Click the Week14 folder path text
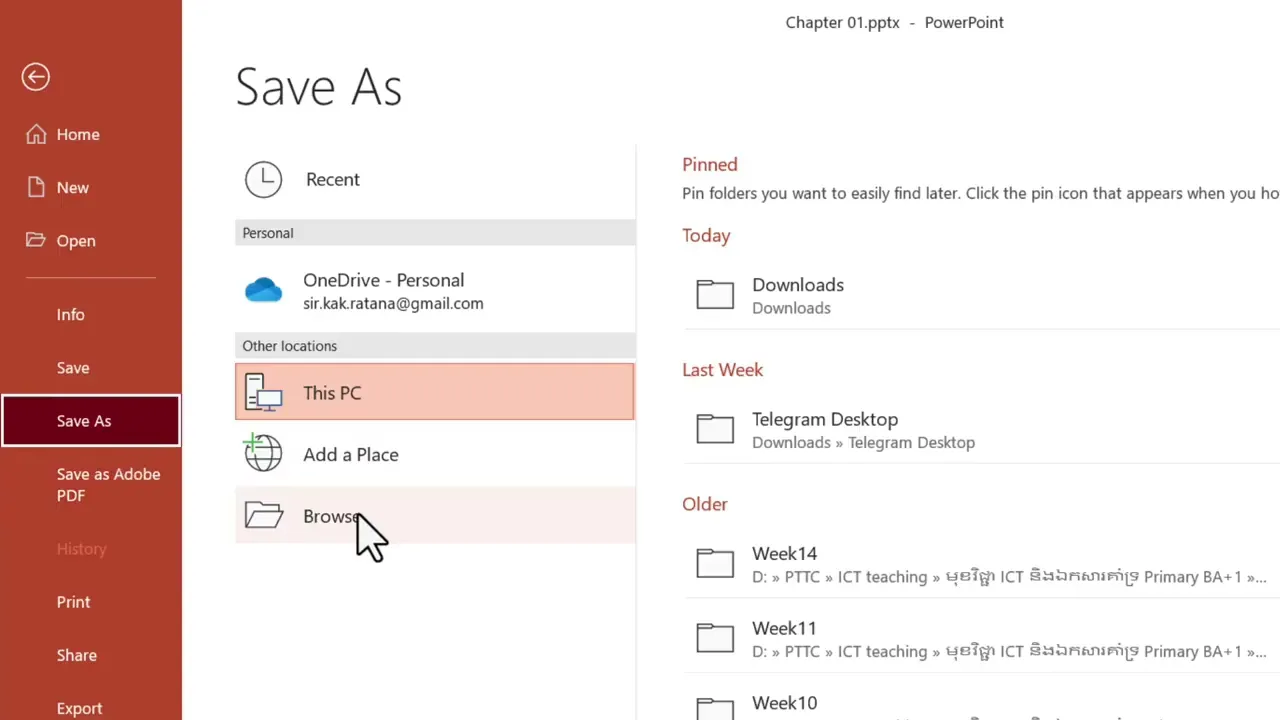Image resolution: width=1280 pixels, height=720 pixels. pyautogui.click(x=1009, y=576)
